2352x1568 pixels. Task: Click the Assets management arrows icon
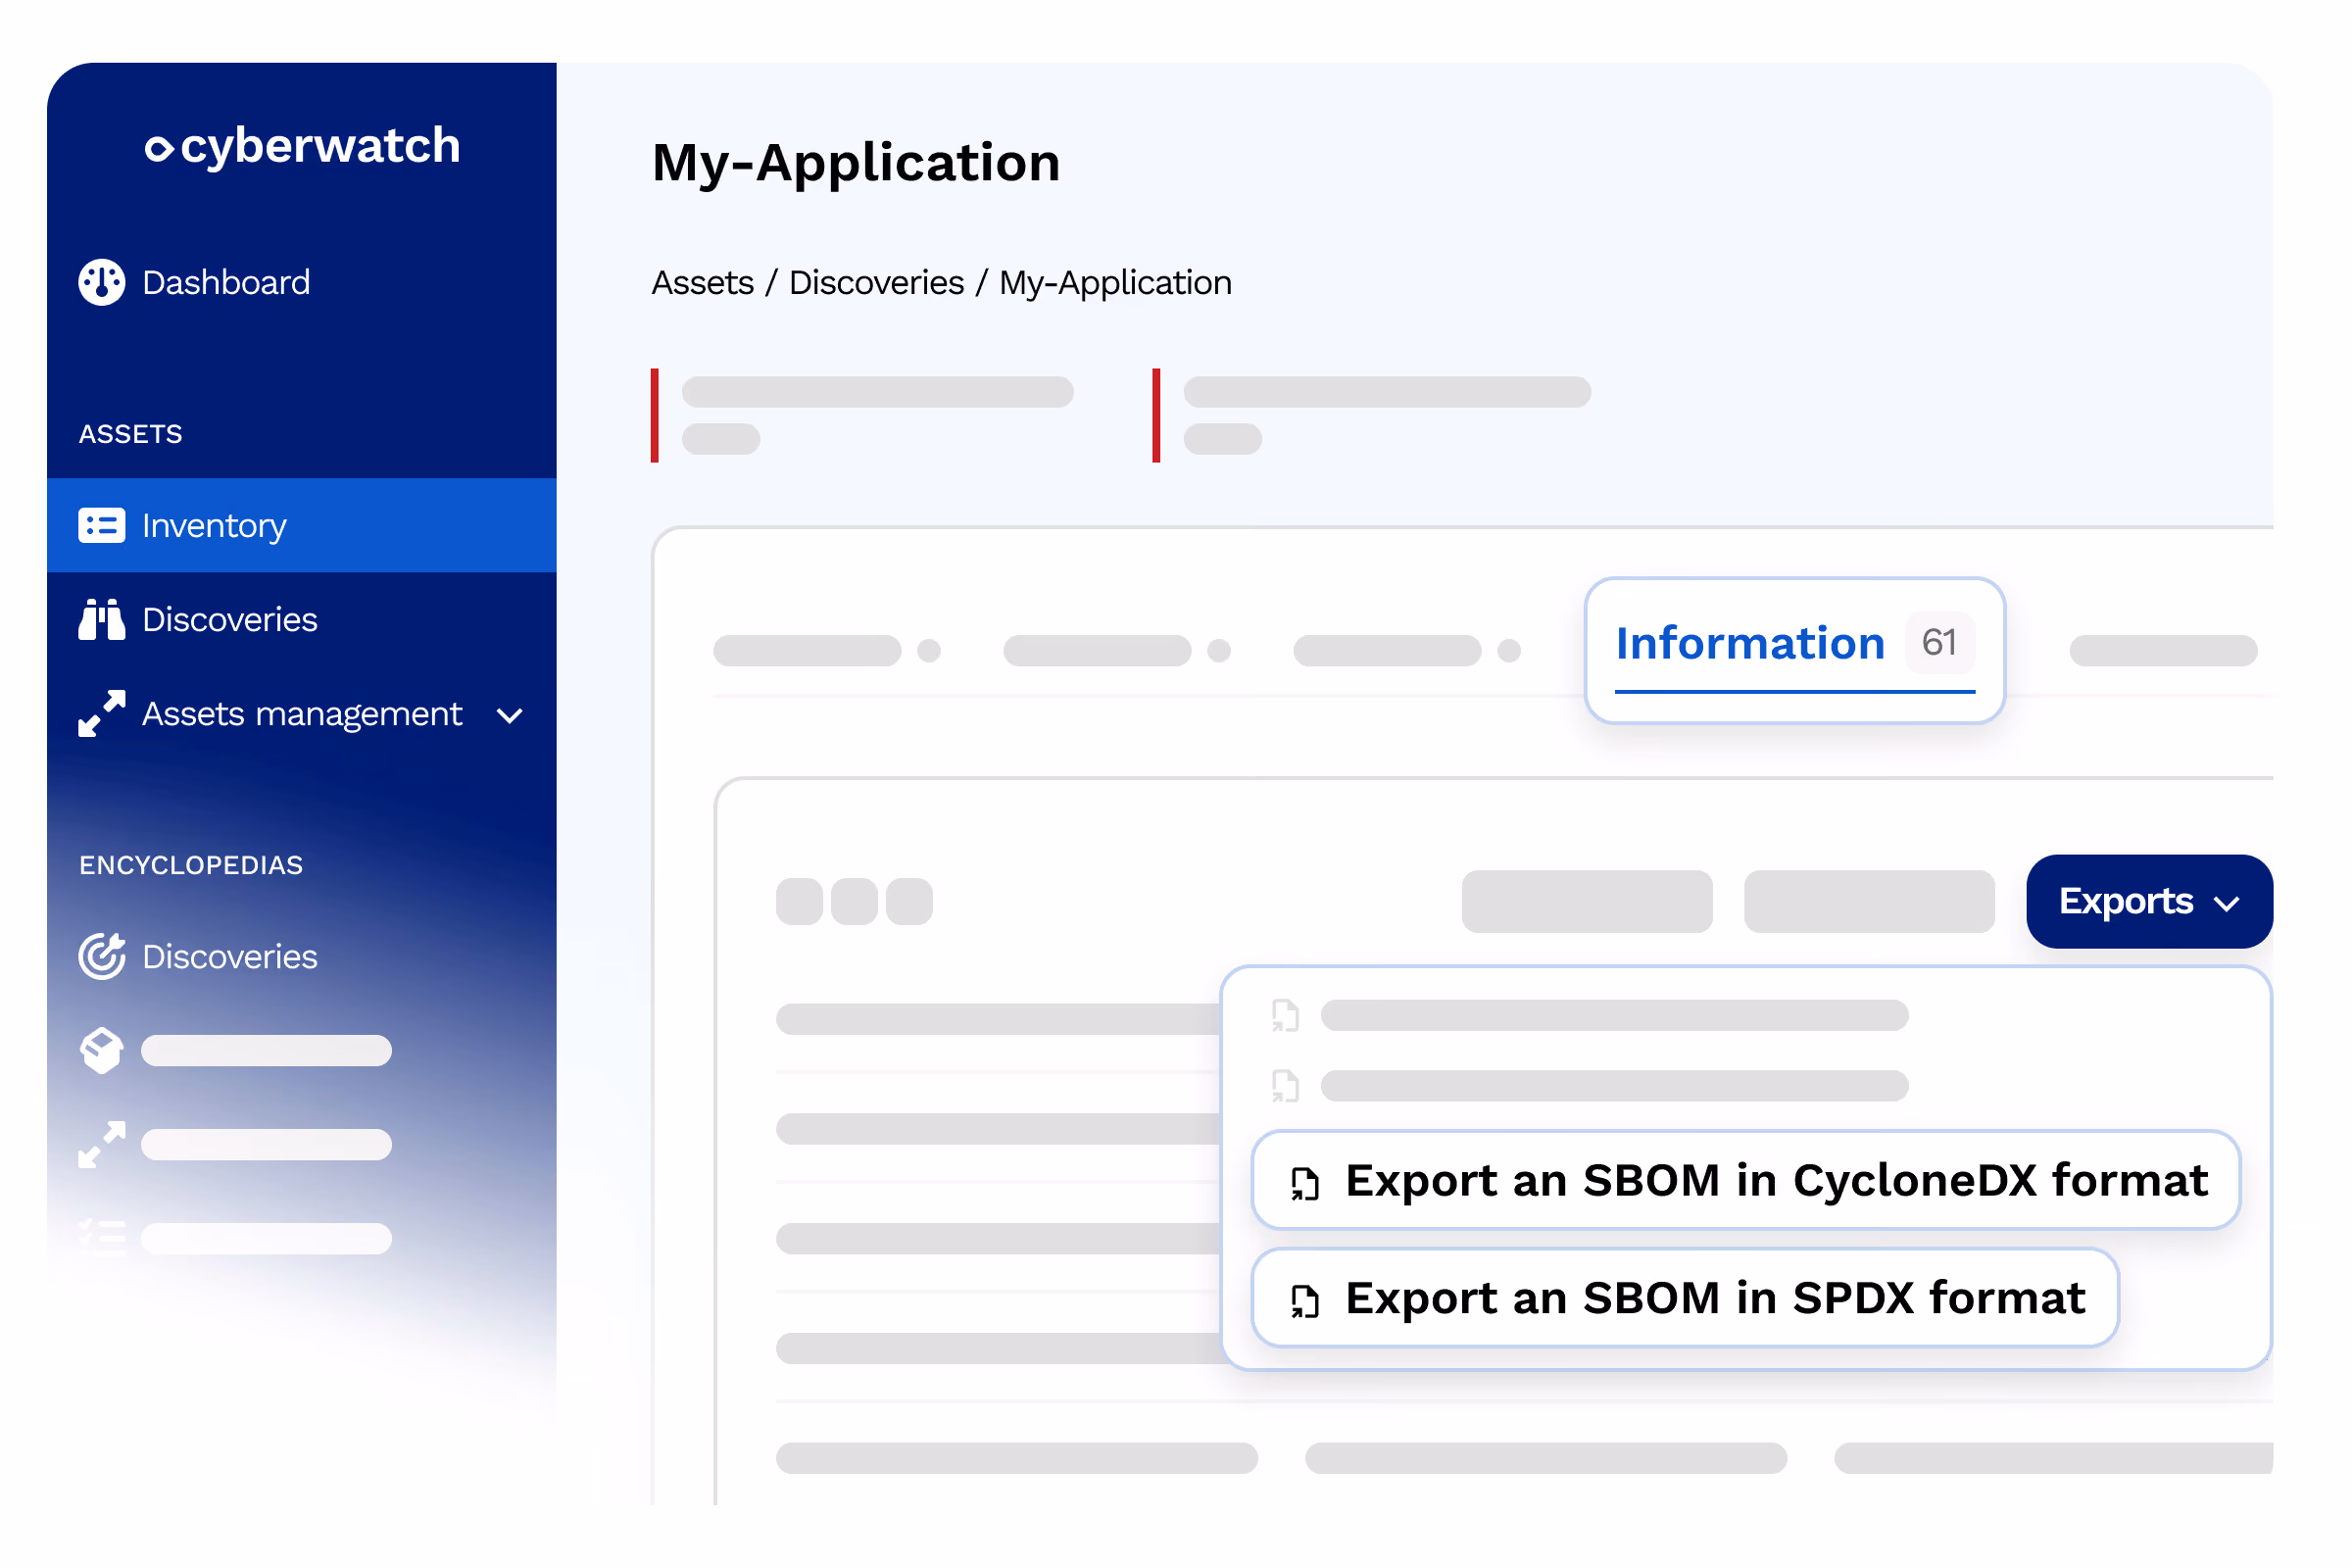[102, 713]
